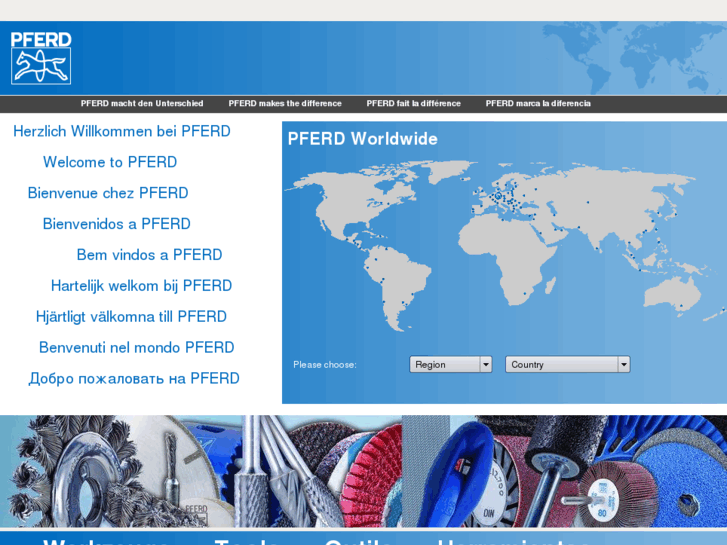Click the 'Please choose:' label
727x545 pixels.
click(325, 365)
